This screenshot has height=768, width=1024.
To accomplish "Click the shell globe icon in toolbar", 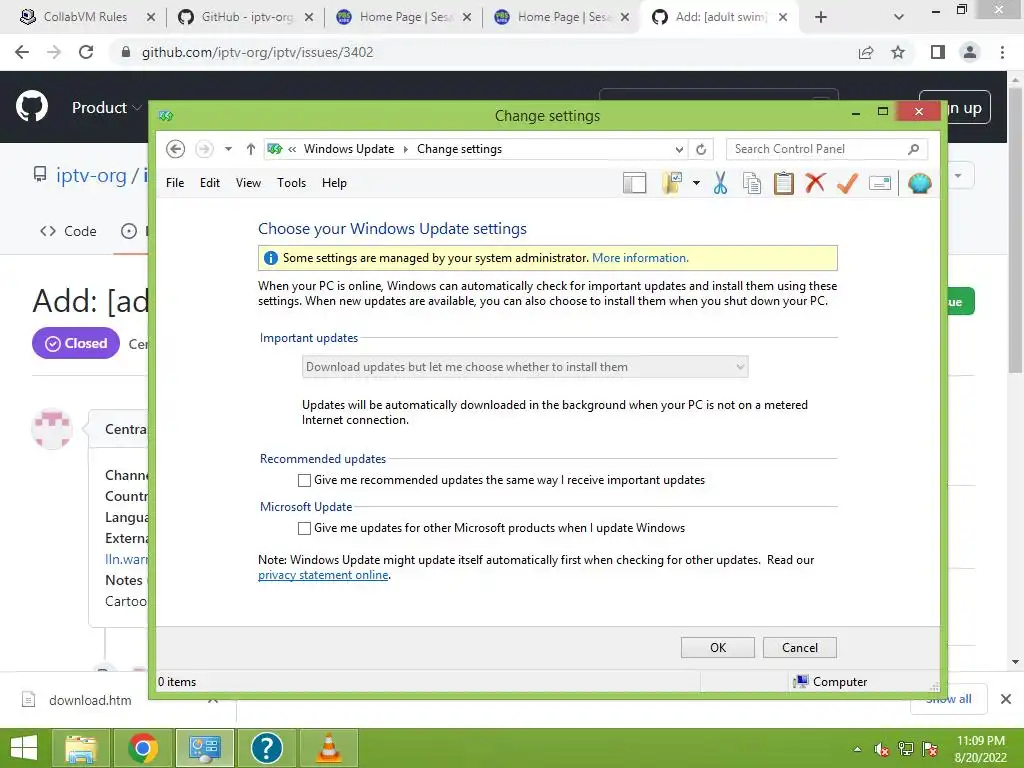I will click(920, 184).
